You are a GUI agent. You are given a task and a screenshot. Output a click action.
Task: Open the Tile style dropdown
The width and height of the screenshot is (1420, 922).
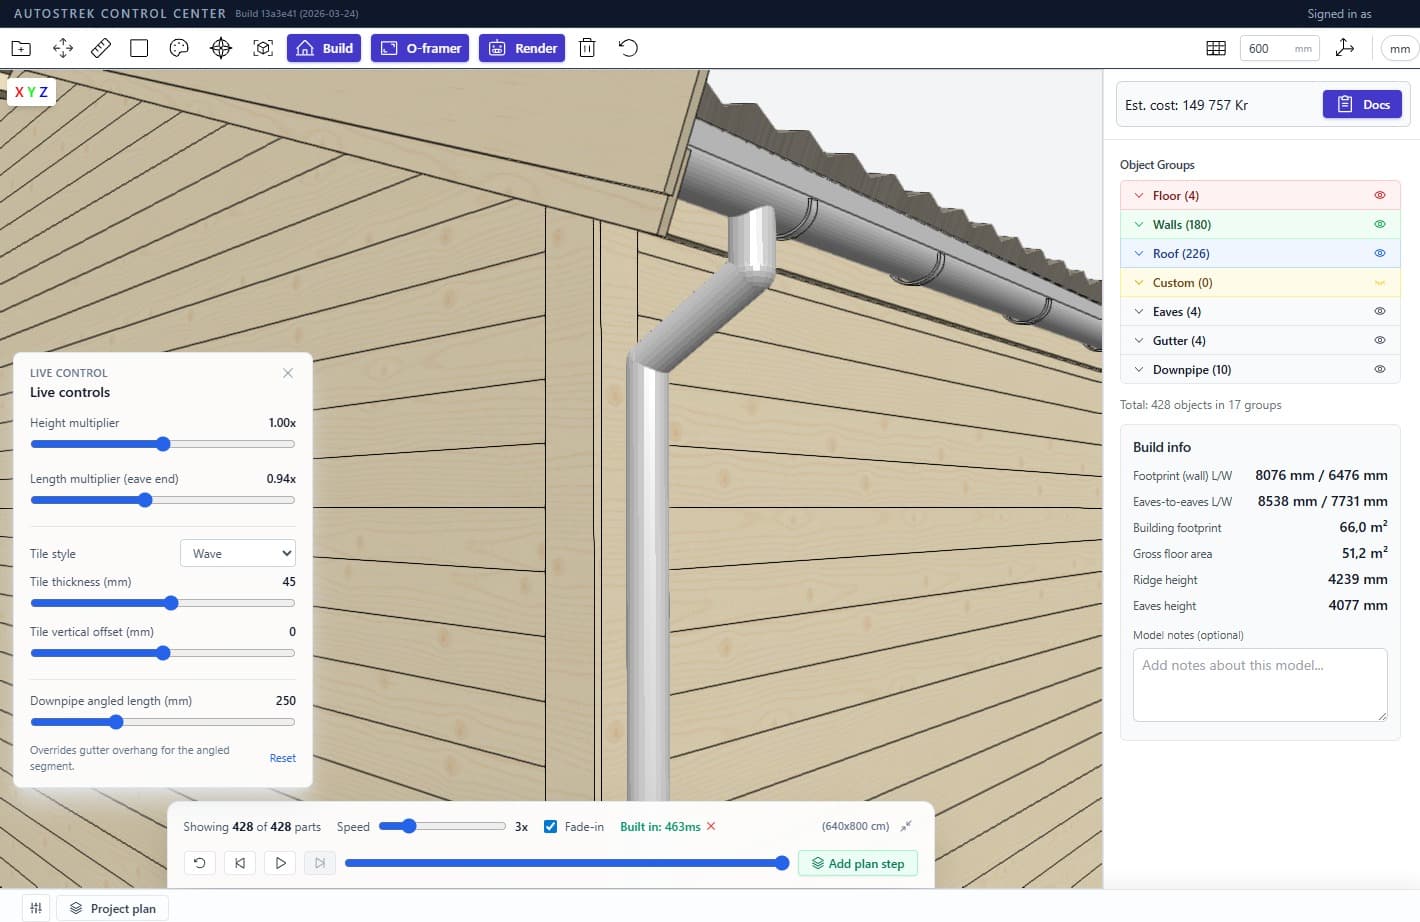(x=237, y=552)
